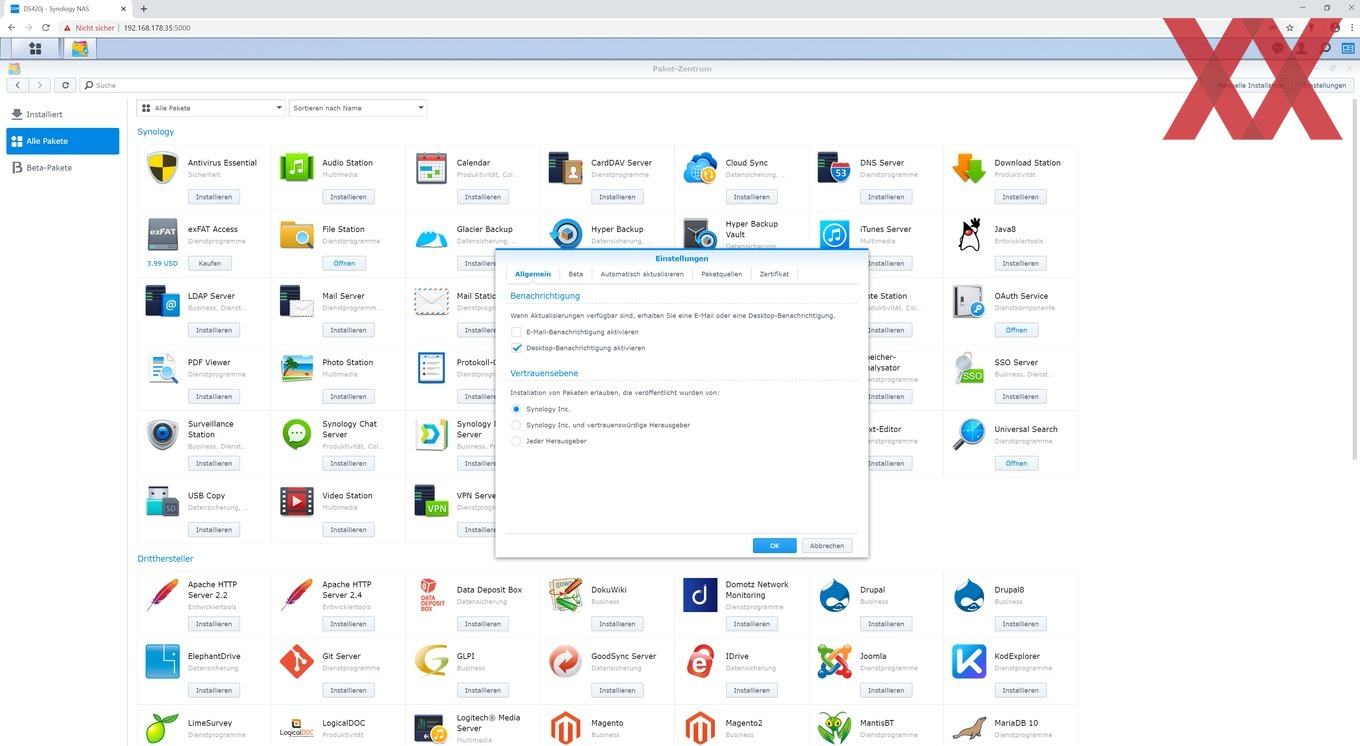The width and height of the screenshot is (1360, 746).
Task: Open the Git Server package icon
Action: (297, 661)
